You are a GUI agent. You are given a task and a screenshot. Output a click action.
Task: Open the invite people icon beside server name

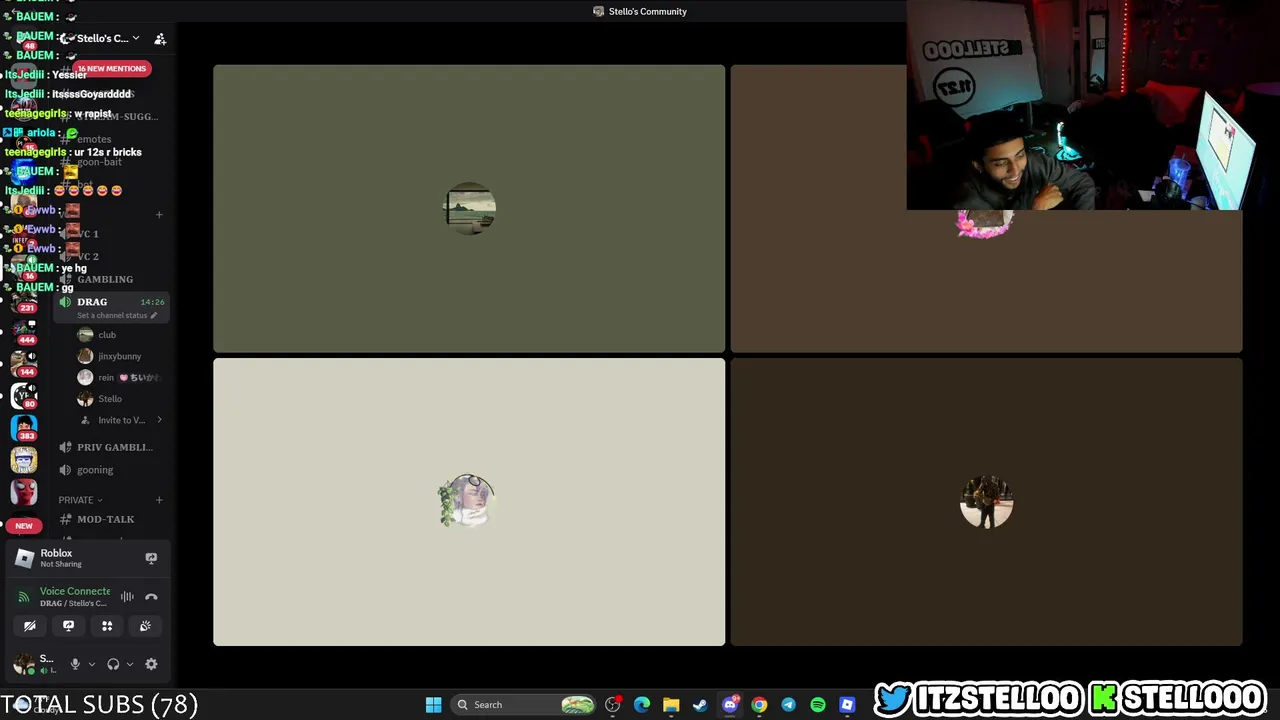pos(160,38)
